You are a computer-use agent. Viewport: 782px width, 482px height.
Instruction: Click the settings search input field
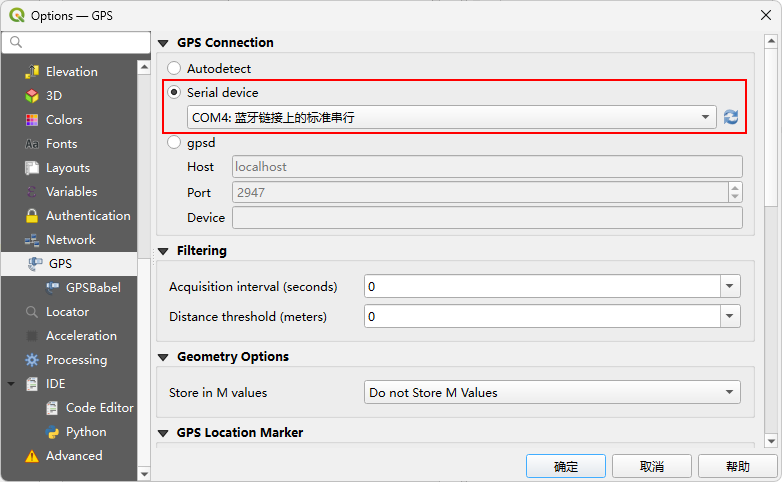point(76,42)
